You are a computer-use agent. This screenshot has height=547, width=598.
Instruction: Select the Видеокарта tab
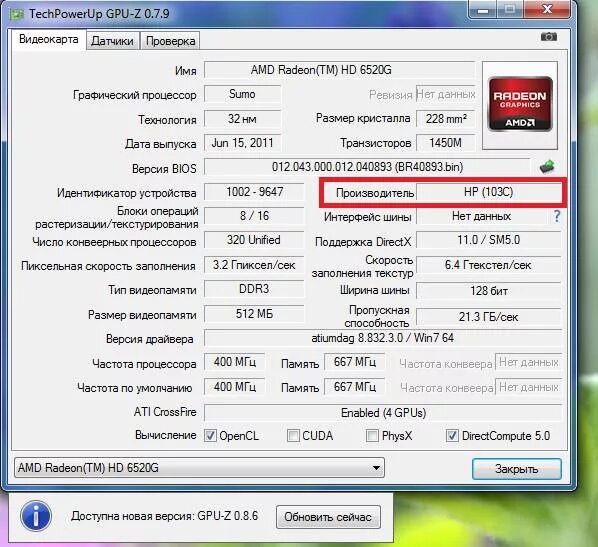pos(48,39)
